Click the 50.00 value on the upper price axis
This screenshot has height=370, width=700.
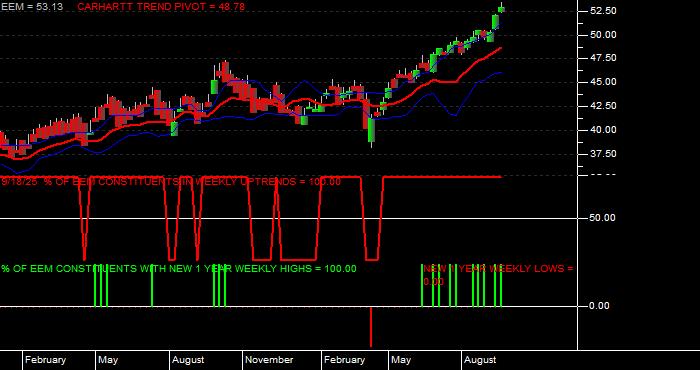(x=603, y=35)
